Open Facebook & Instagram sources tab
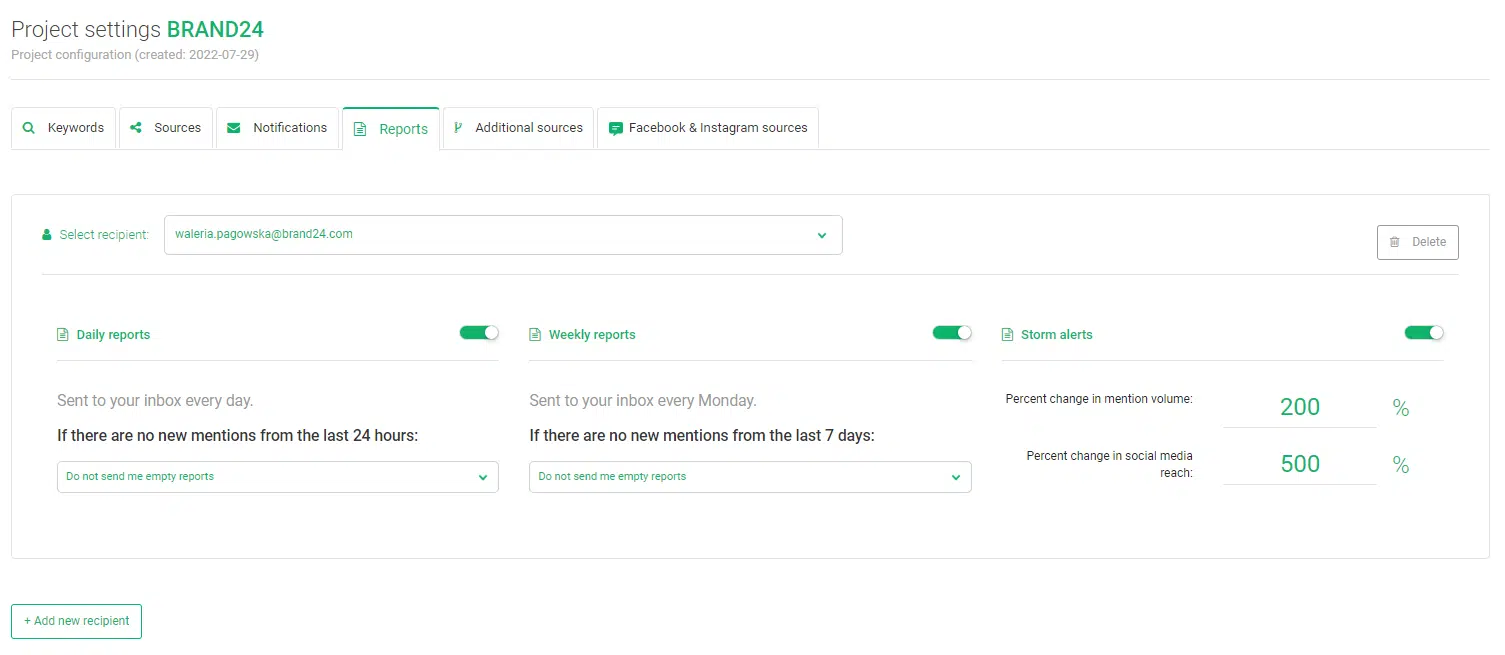The image size is (1505, 655). tap(708, 128)
